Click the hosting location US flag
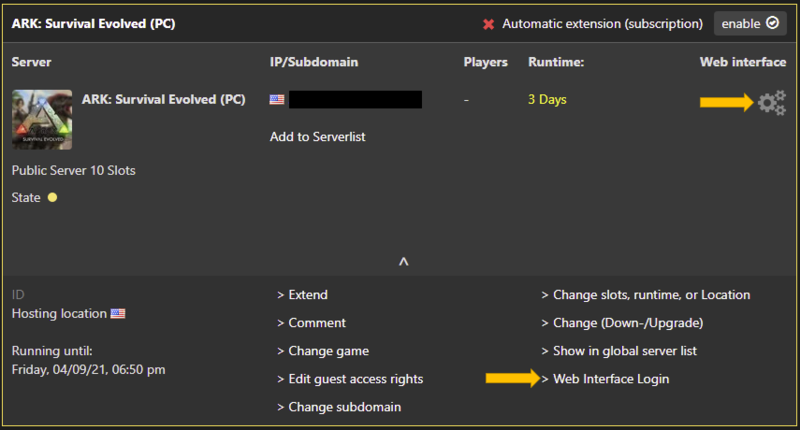 pyautogui.click(x=118, y=314)
